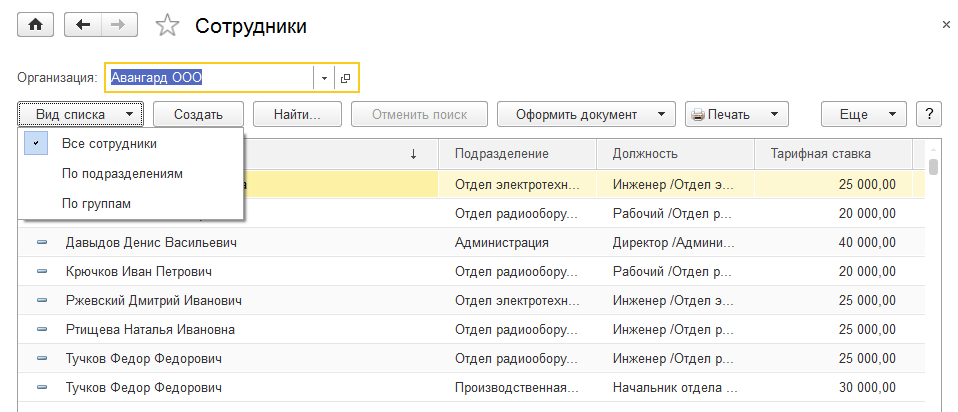Click the Home icon button

[x=35, y=26]
